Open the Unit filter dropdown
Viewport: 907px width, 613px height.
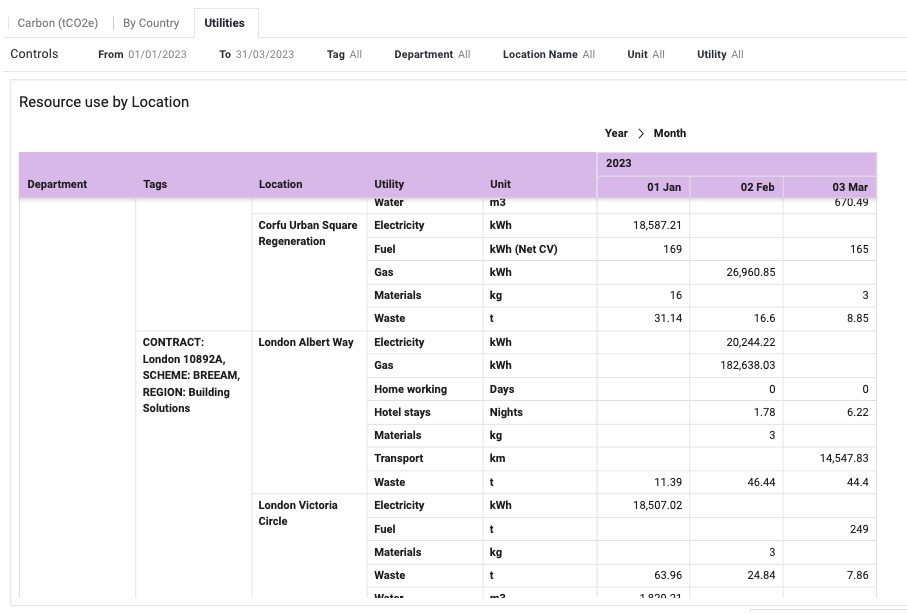(646, 54)
